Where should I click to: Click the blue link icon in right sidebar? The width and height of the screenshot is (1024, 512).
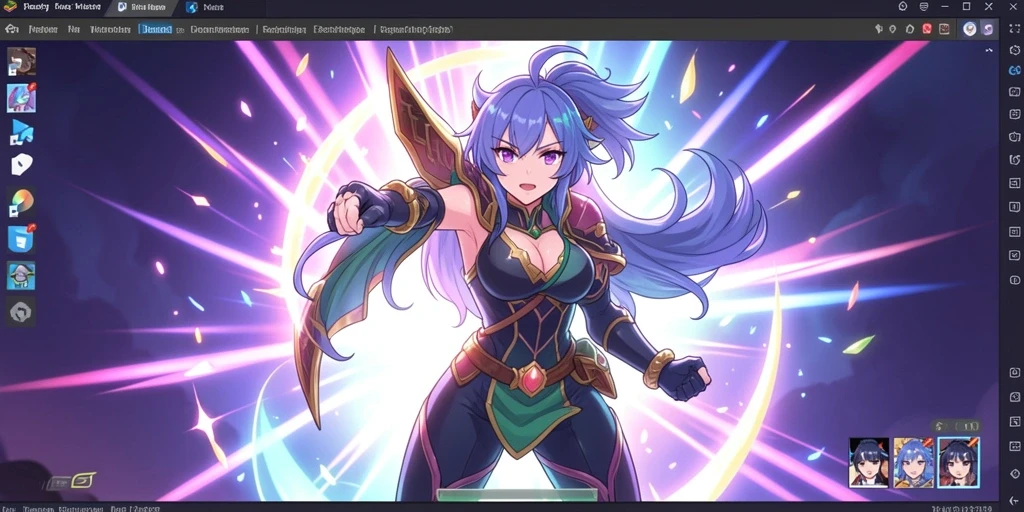[x=1014, y=70]
